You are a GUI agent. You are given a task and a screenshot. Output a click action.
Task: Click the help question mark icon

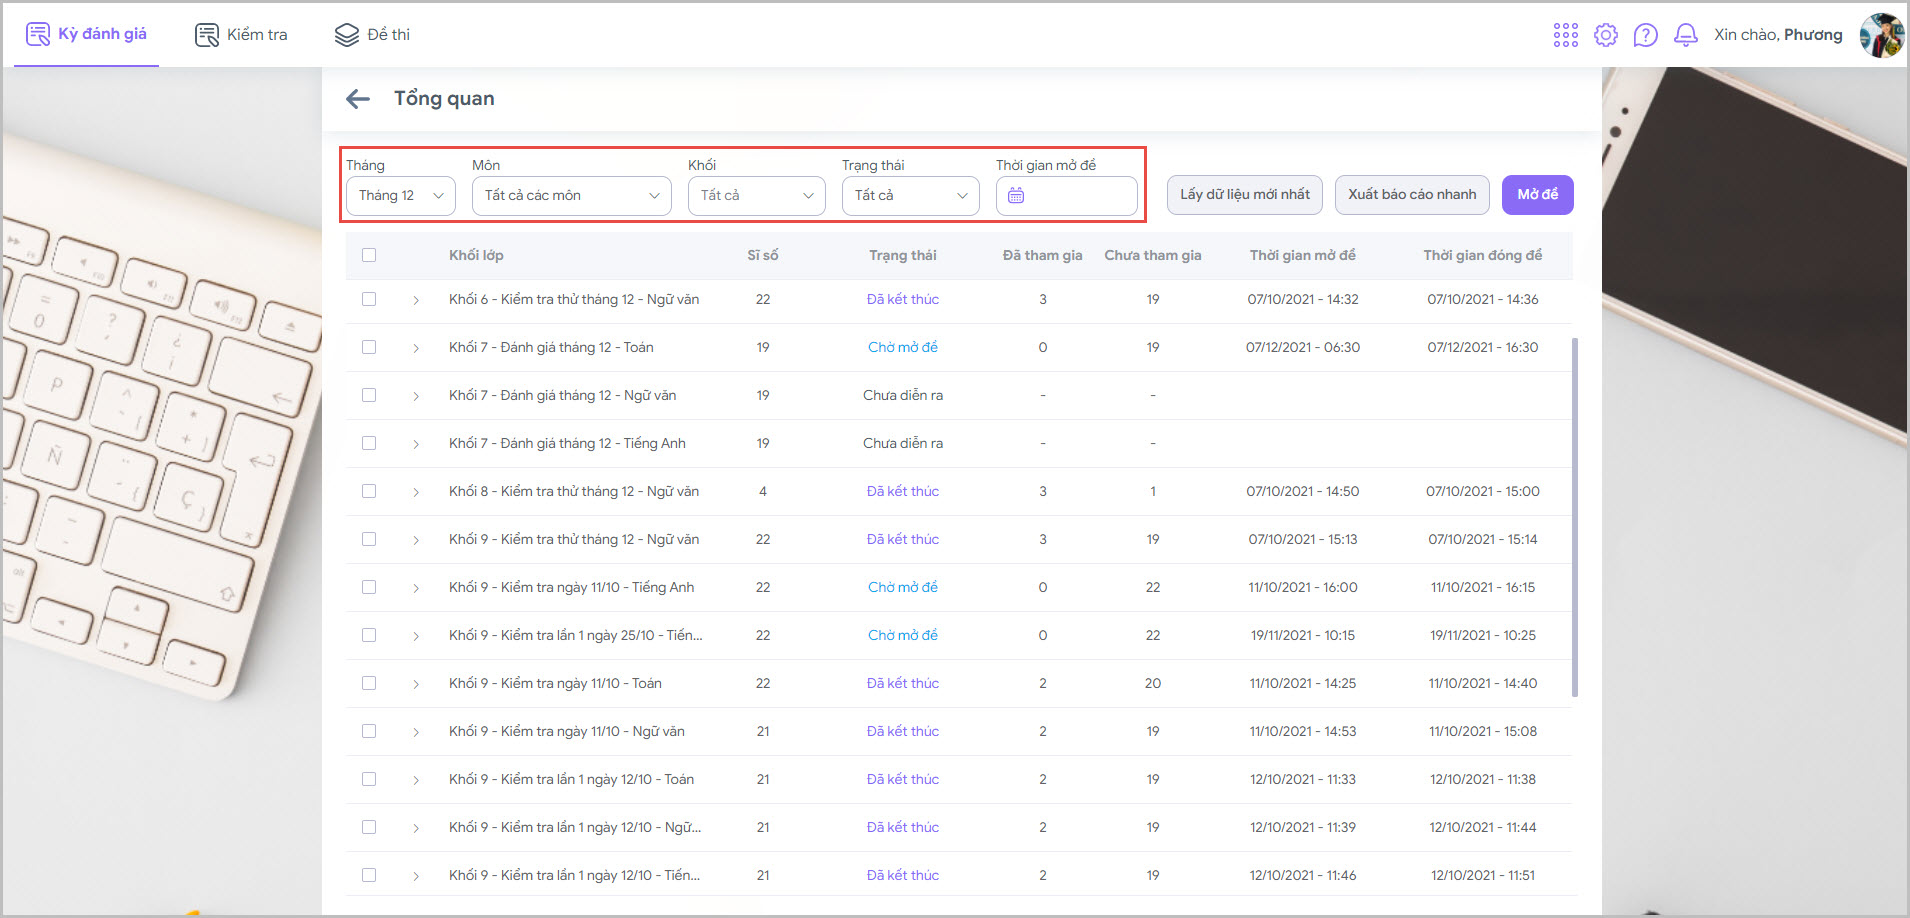click(1645, 35)
